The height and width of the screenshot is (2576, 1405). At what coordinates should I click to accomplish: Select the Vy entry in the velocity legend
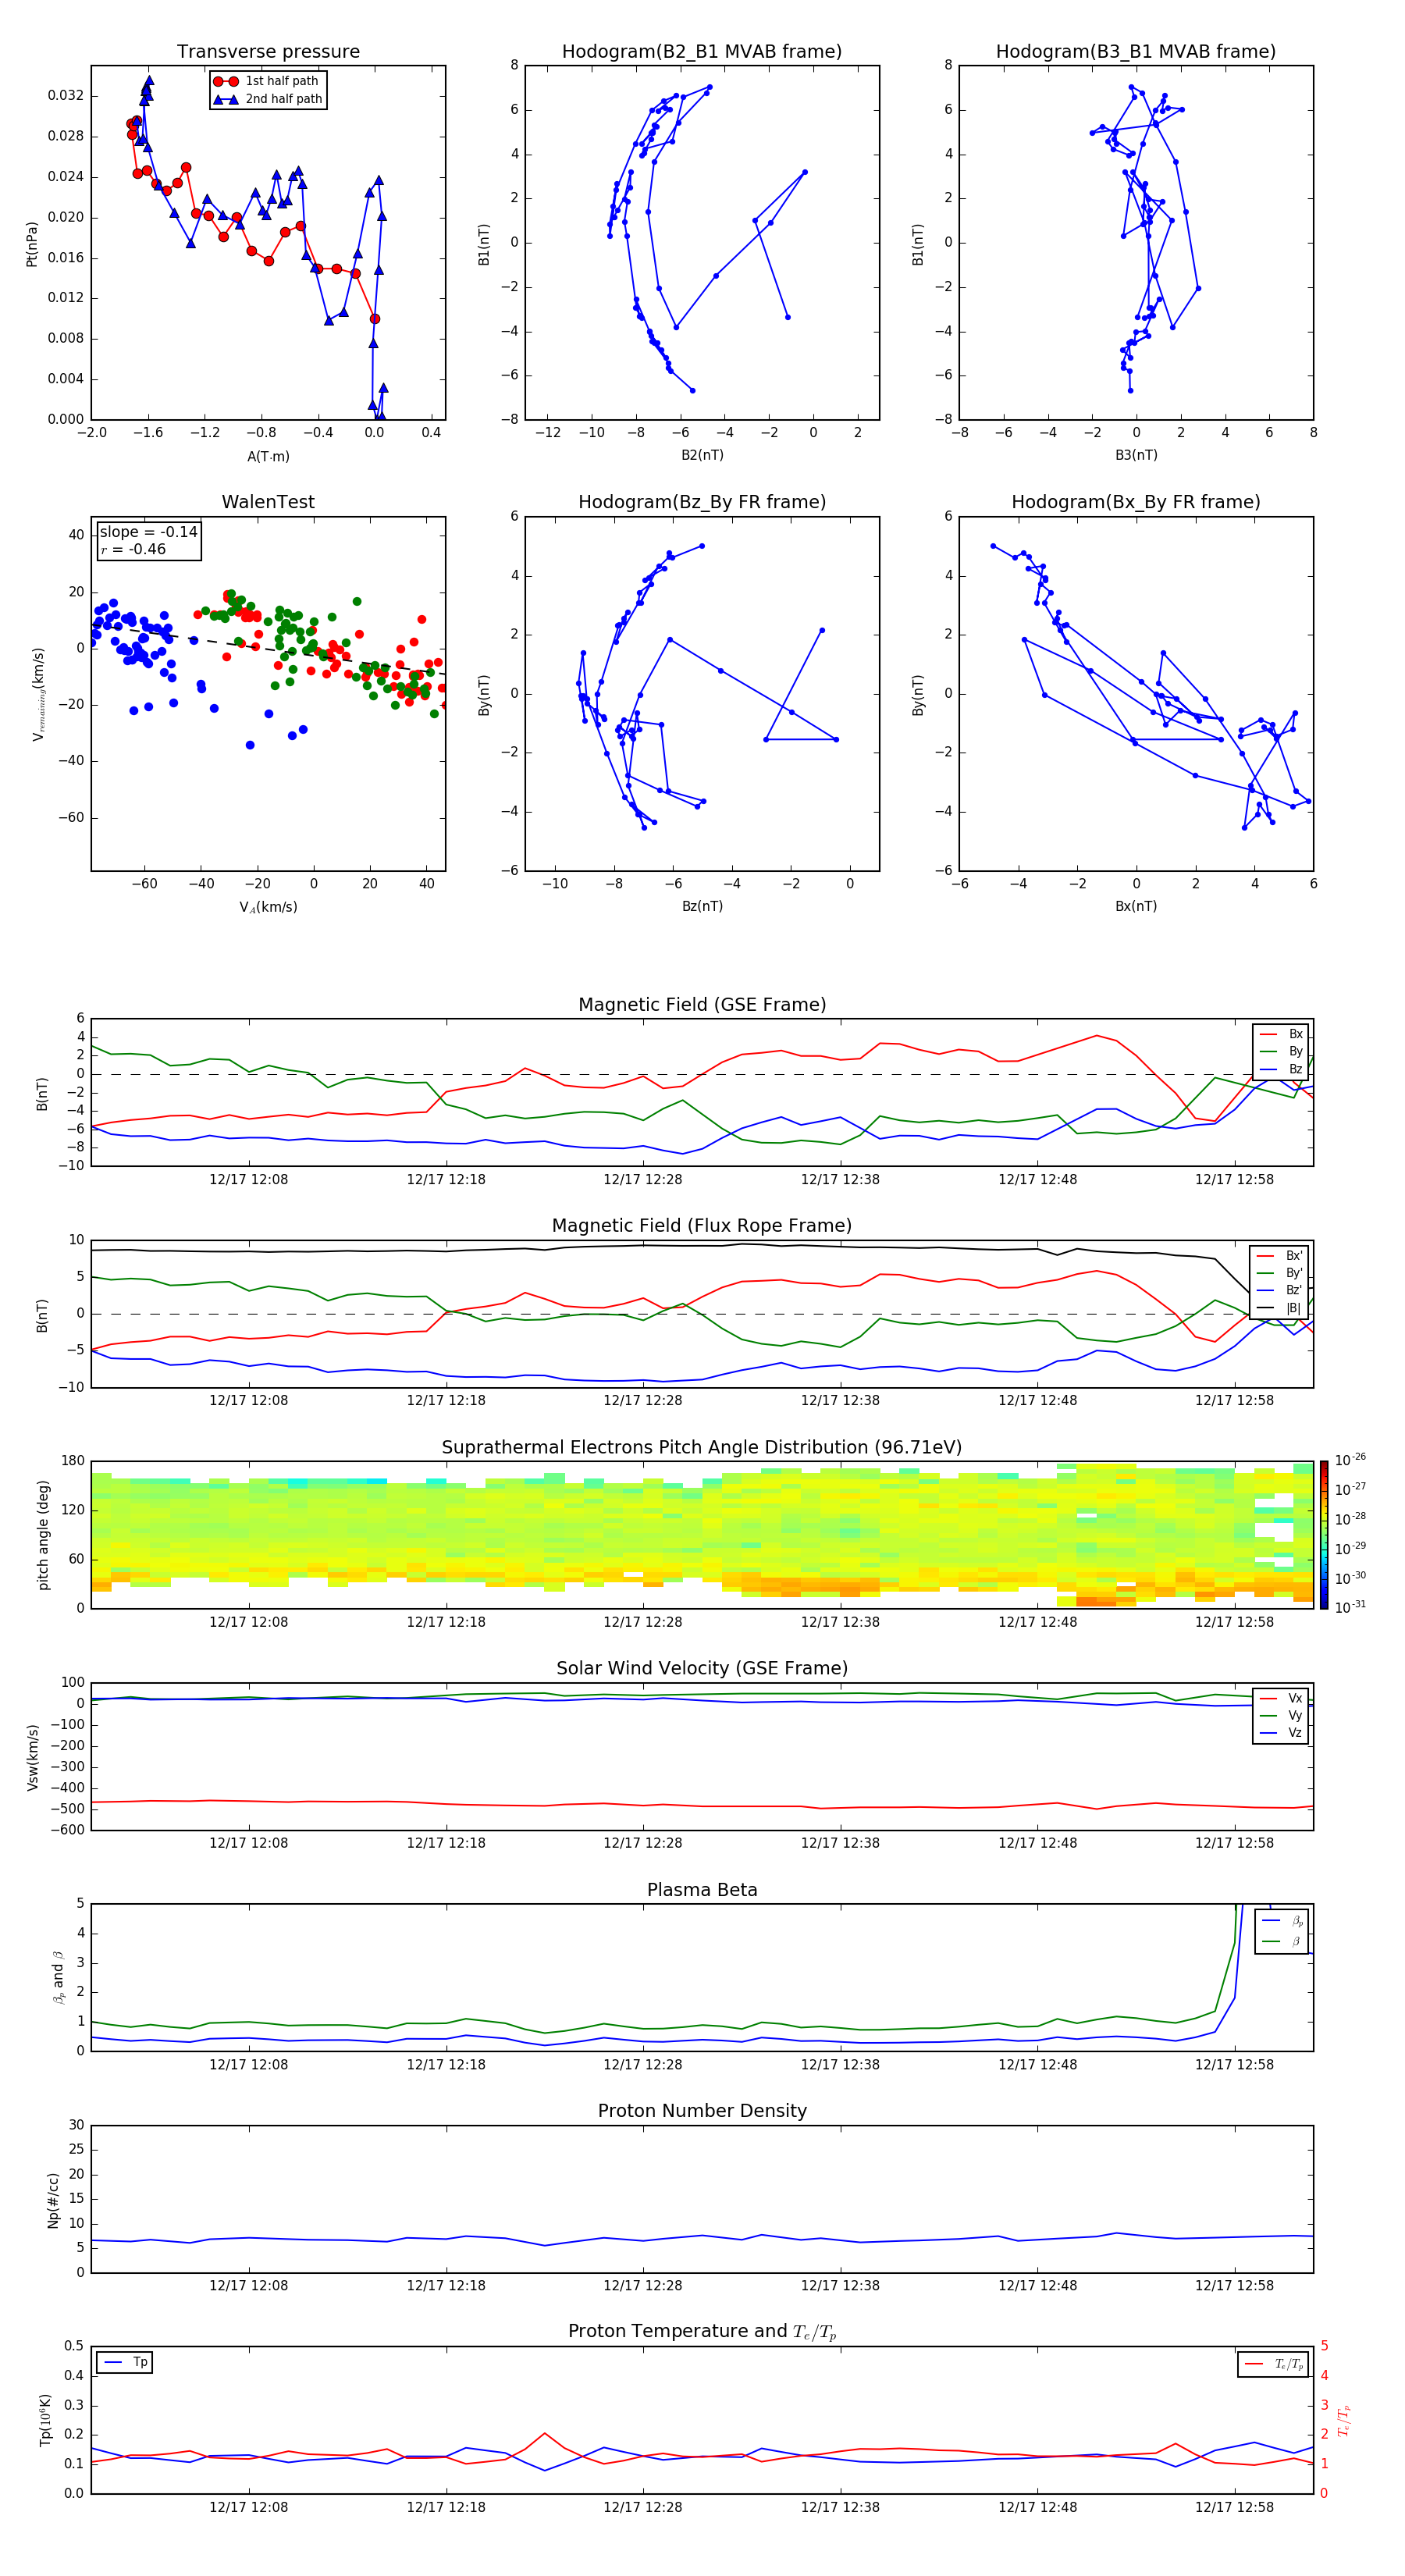click(1282, 1716)
